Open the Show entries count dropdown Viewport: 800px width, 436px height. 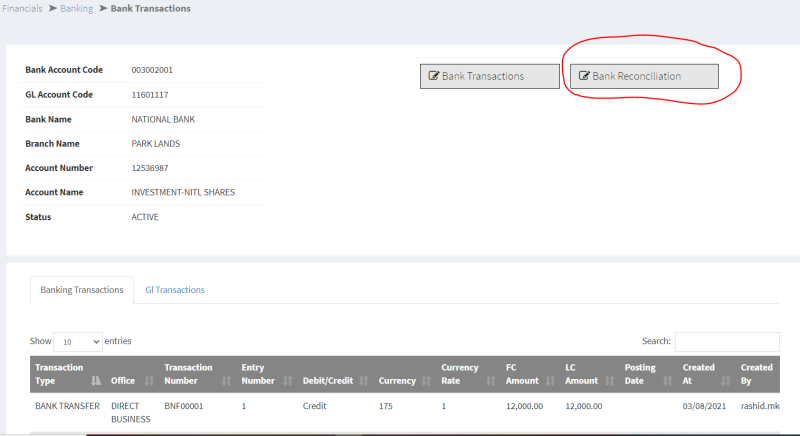point(77,342)
